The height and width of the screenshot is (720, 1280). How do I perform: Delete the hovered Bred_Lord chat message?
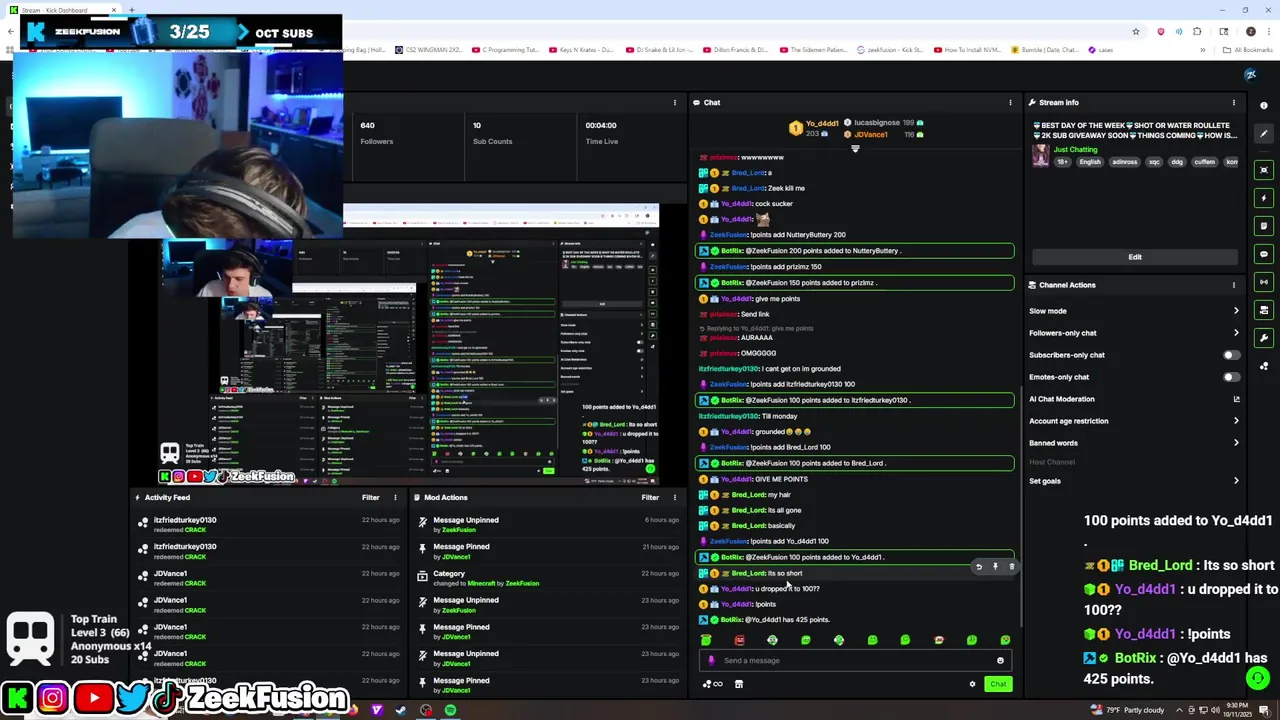pos(1011,567)
